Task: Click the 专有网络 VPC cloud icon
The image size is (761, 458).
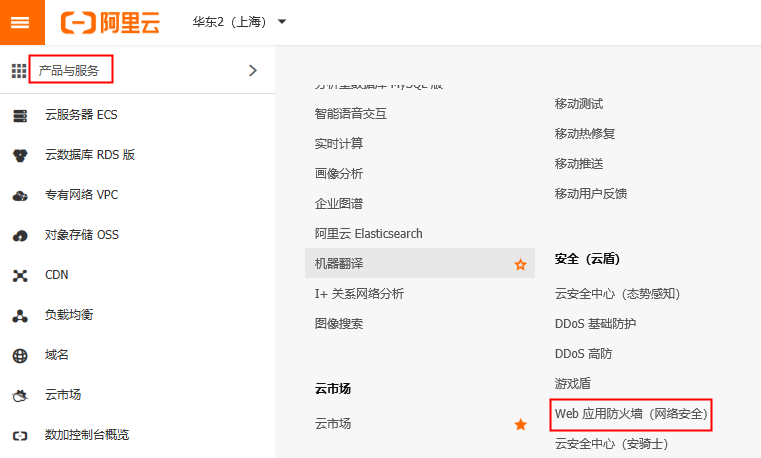Action: click(20, 196)
